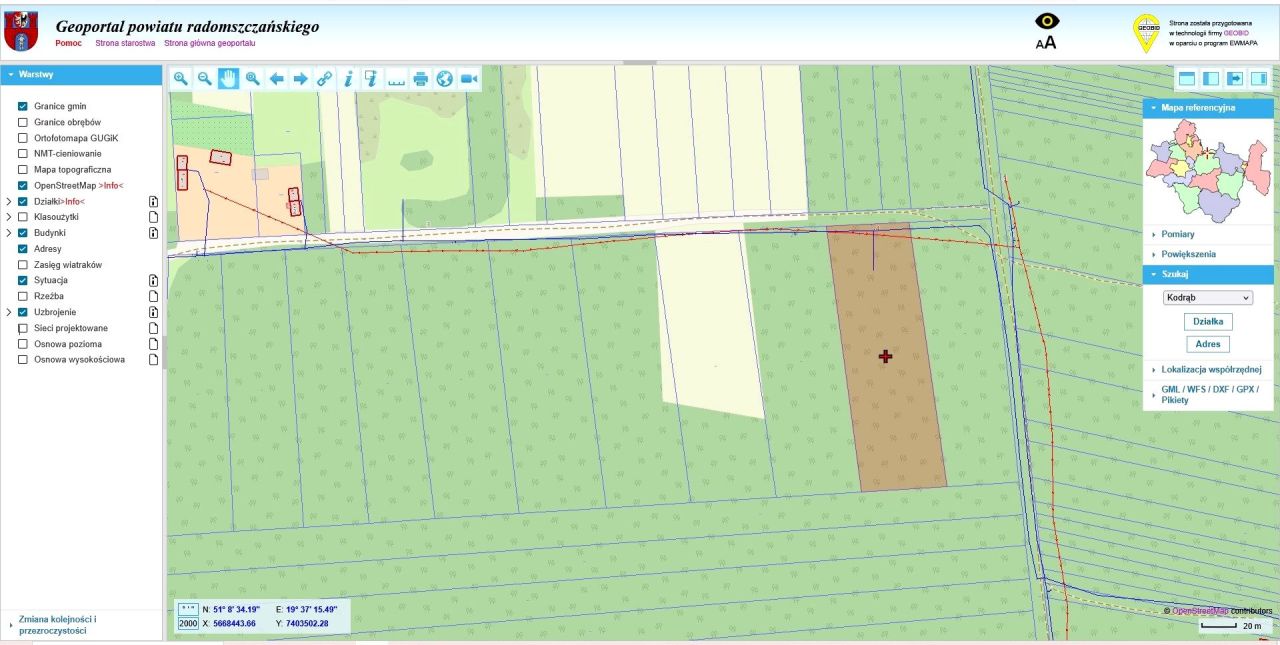Screen dimensions: 1280x645
Task: Select the ruler measurement tool
Action: (x=397, y=79)
